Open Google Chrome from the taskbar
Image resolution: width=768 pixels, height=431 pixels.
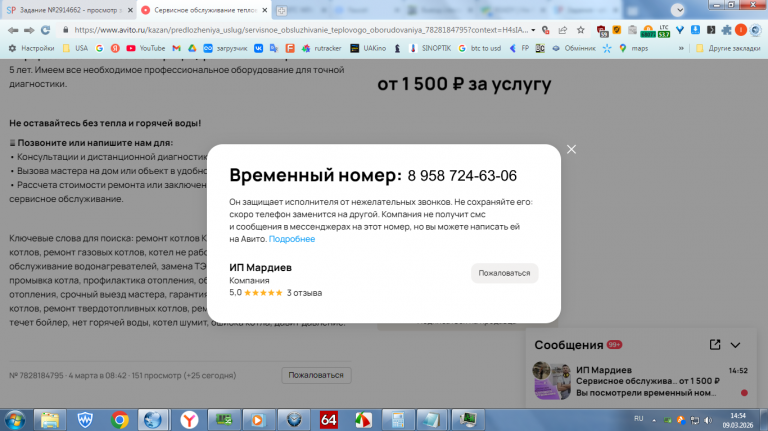pyautogui.click(x=120, y=420)
